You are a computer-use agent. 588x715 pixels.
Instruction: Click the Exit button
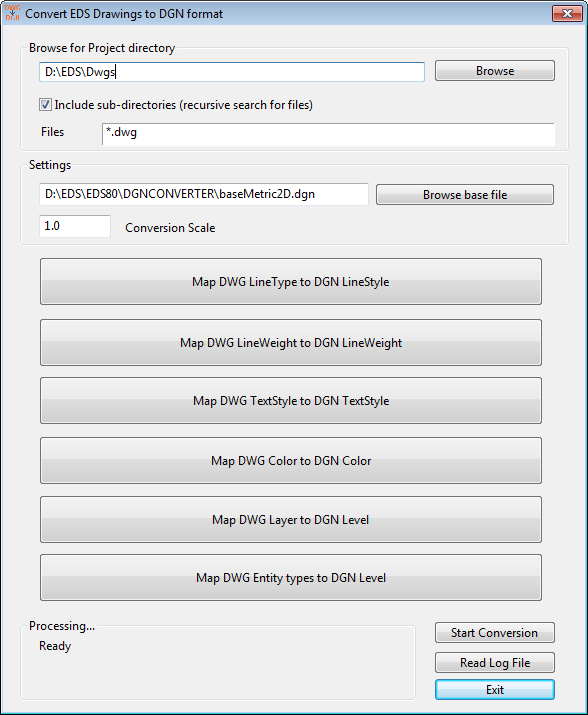(x=494, y=689)
